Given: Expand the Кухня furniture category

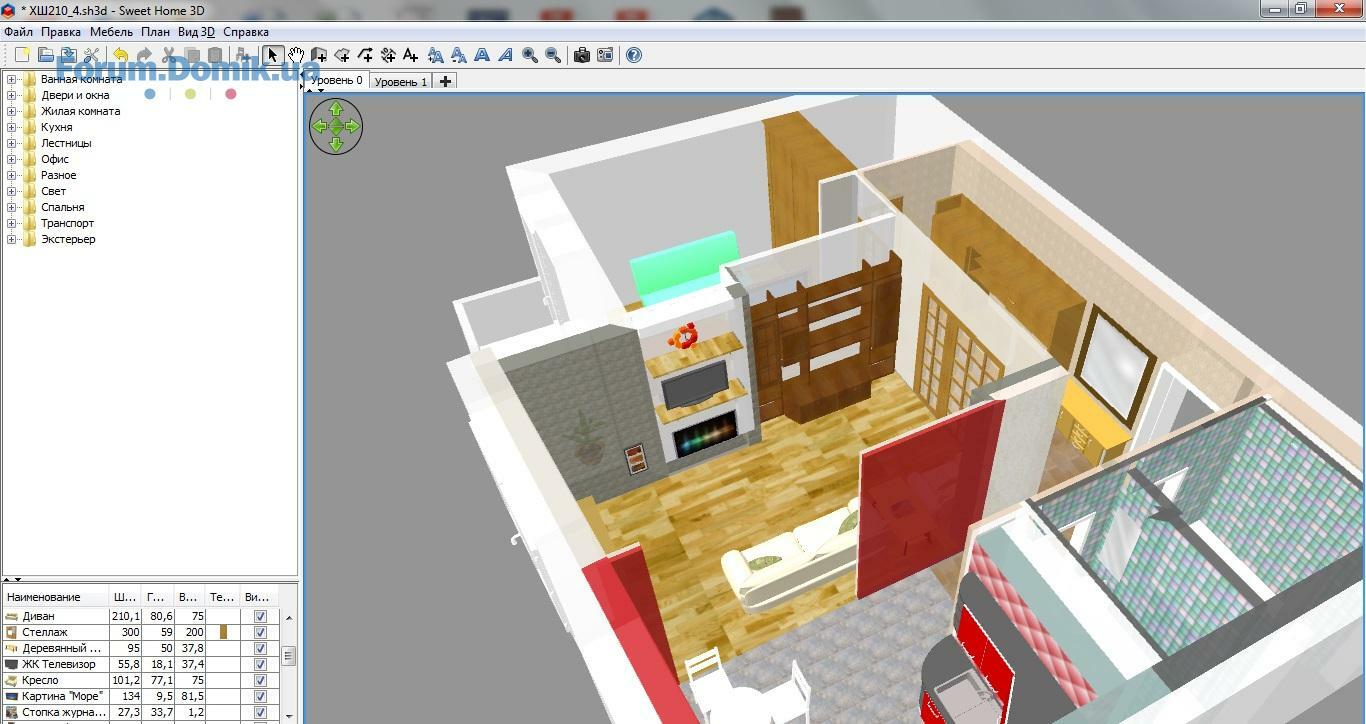Looking at the screenshot, I should pos(12,127).
